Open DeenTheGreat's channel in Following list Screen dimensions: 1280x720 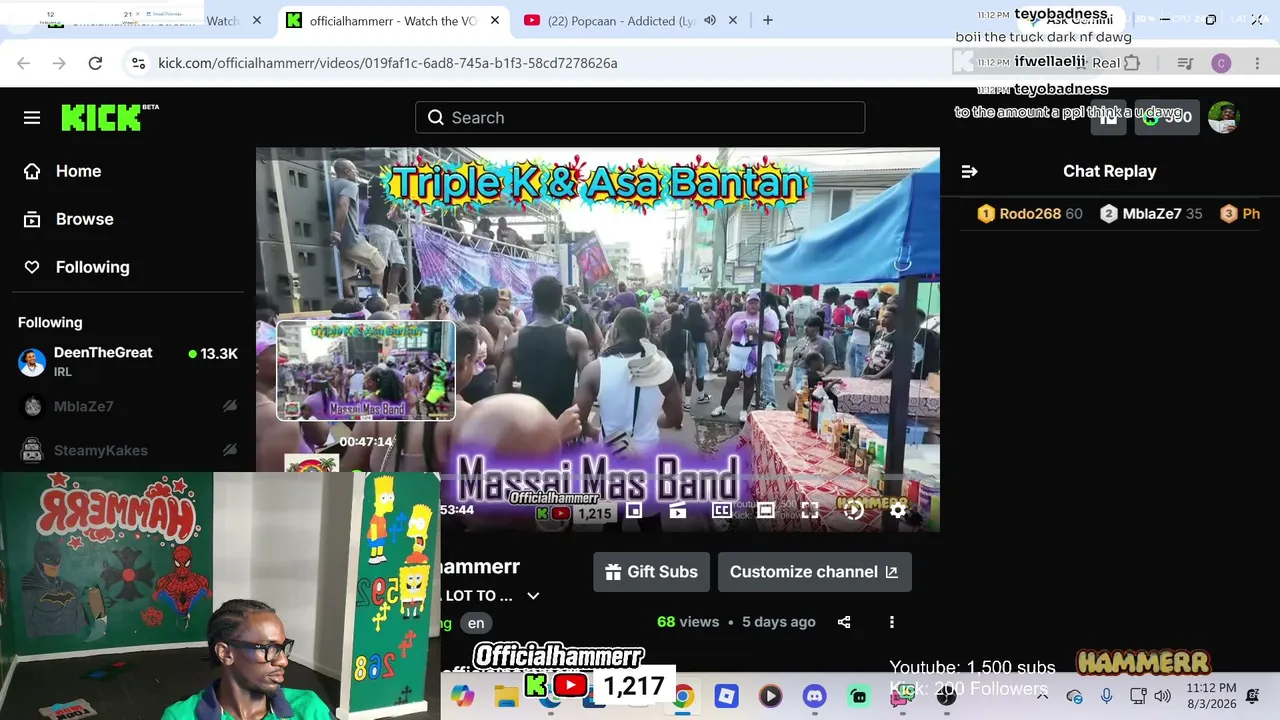128,361
